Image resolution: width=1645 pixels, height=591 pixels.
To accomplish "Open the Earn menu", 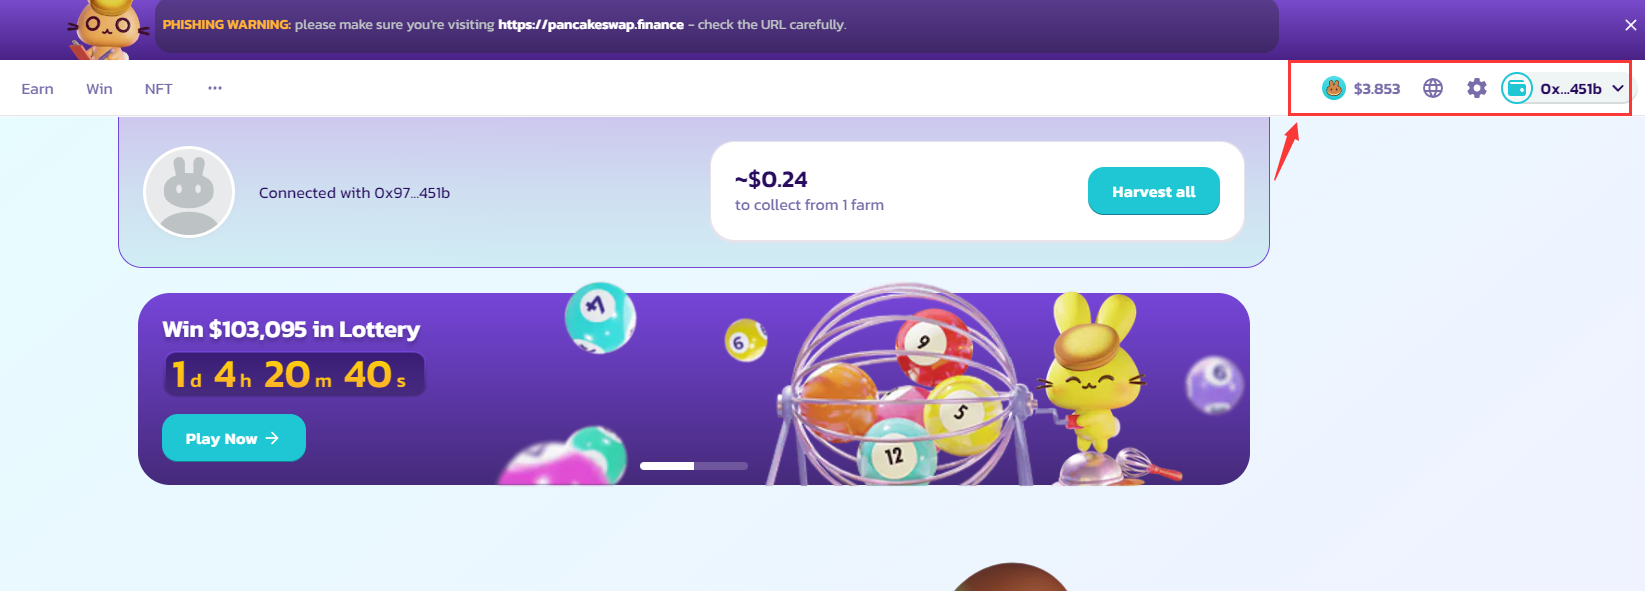I will [37, 89].
